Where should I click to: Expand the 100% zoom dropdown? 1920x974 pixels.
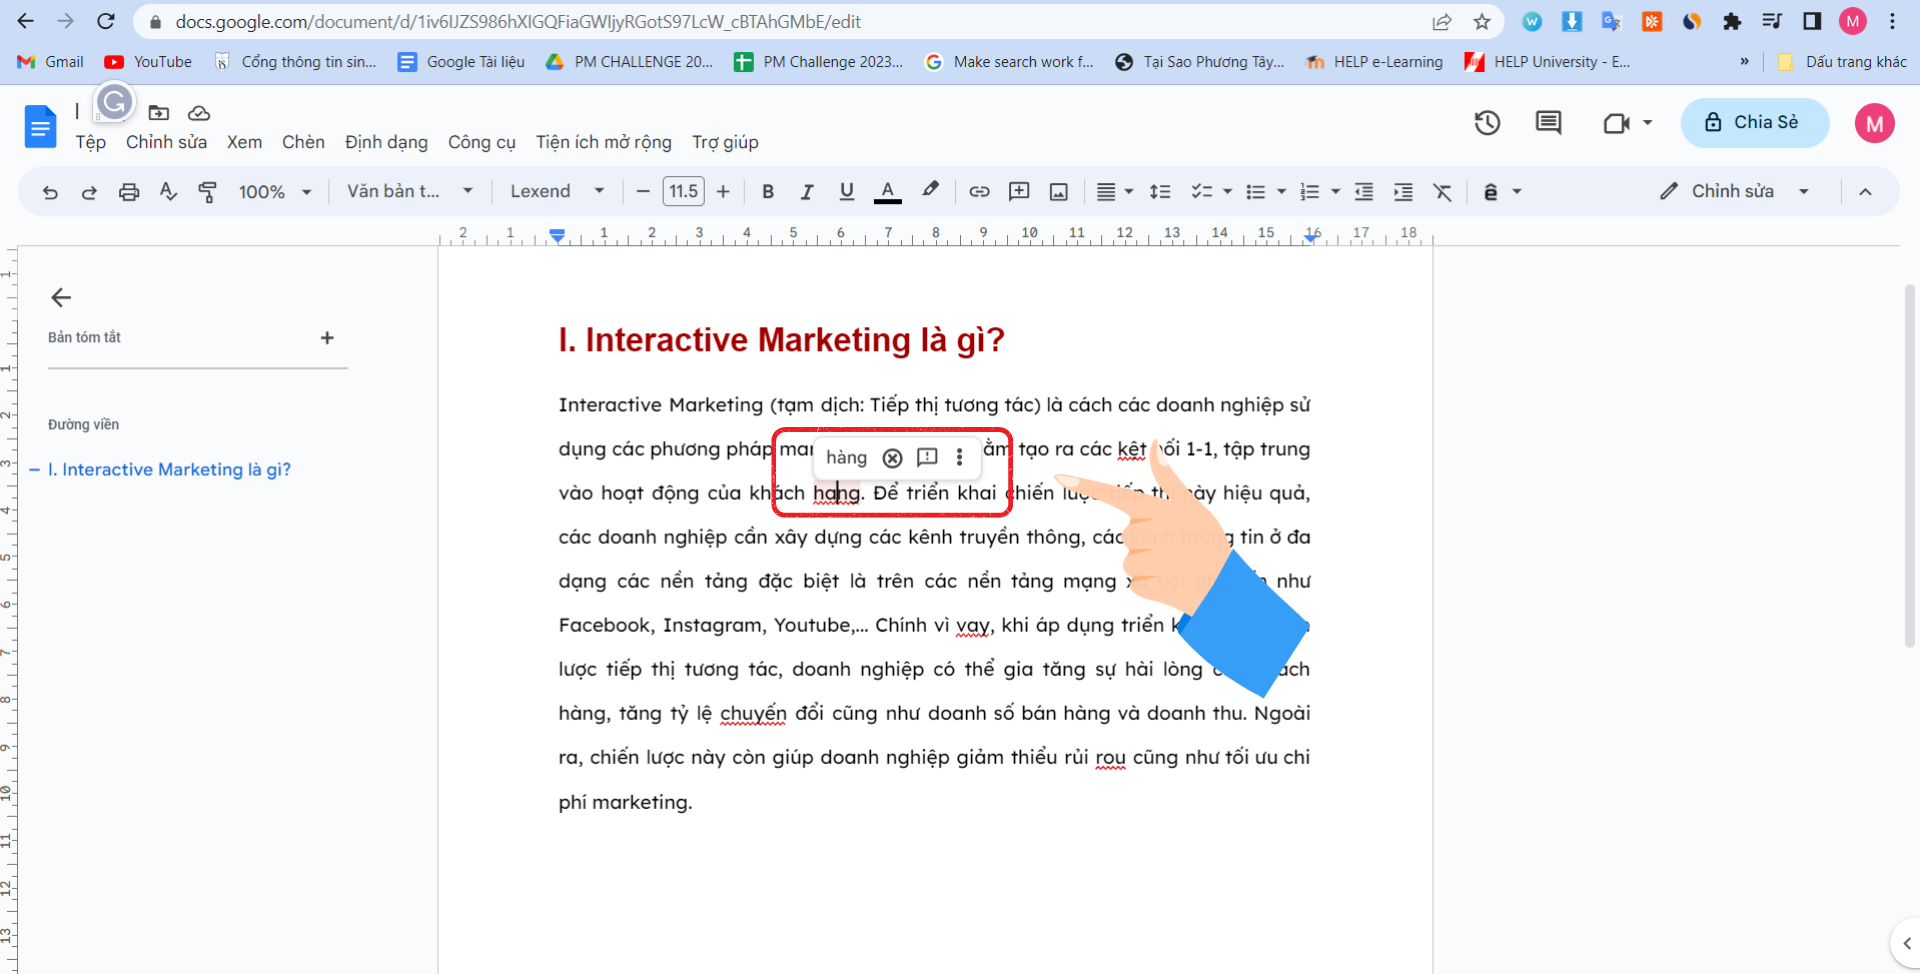275,192
